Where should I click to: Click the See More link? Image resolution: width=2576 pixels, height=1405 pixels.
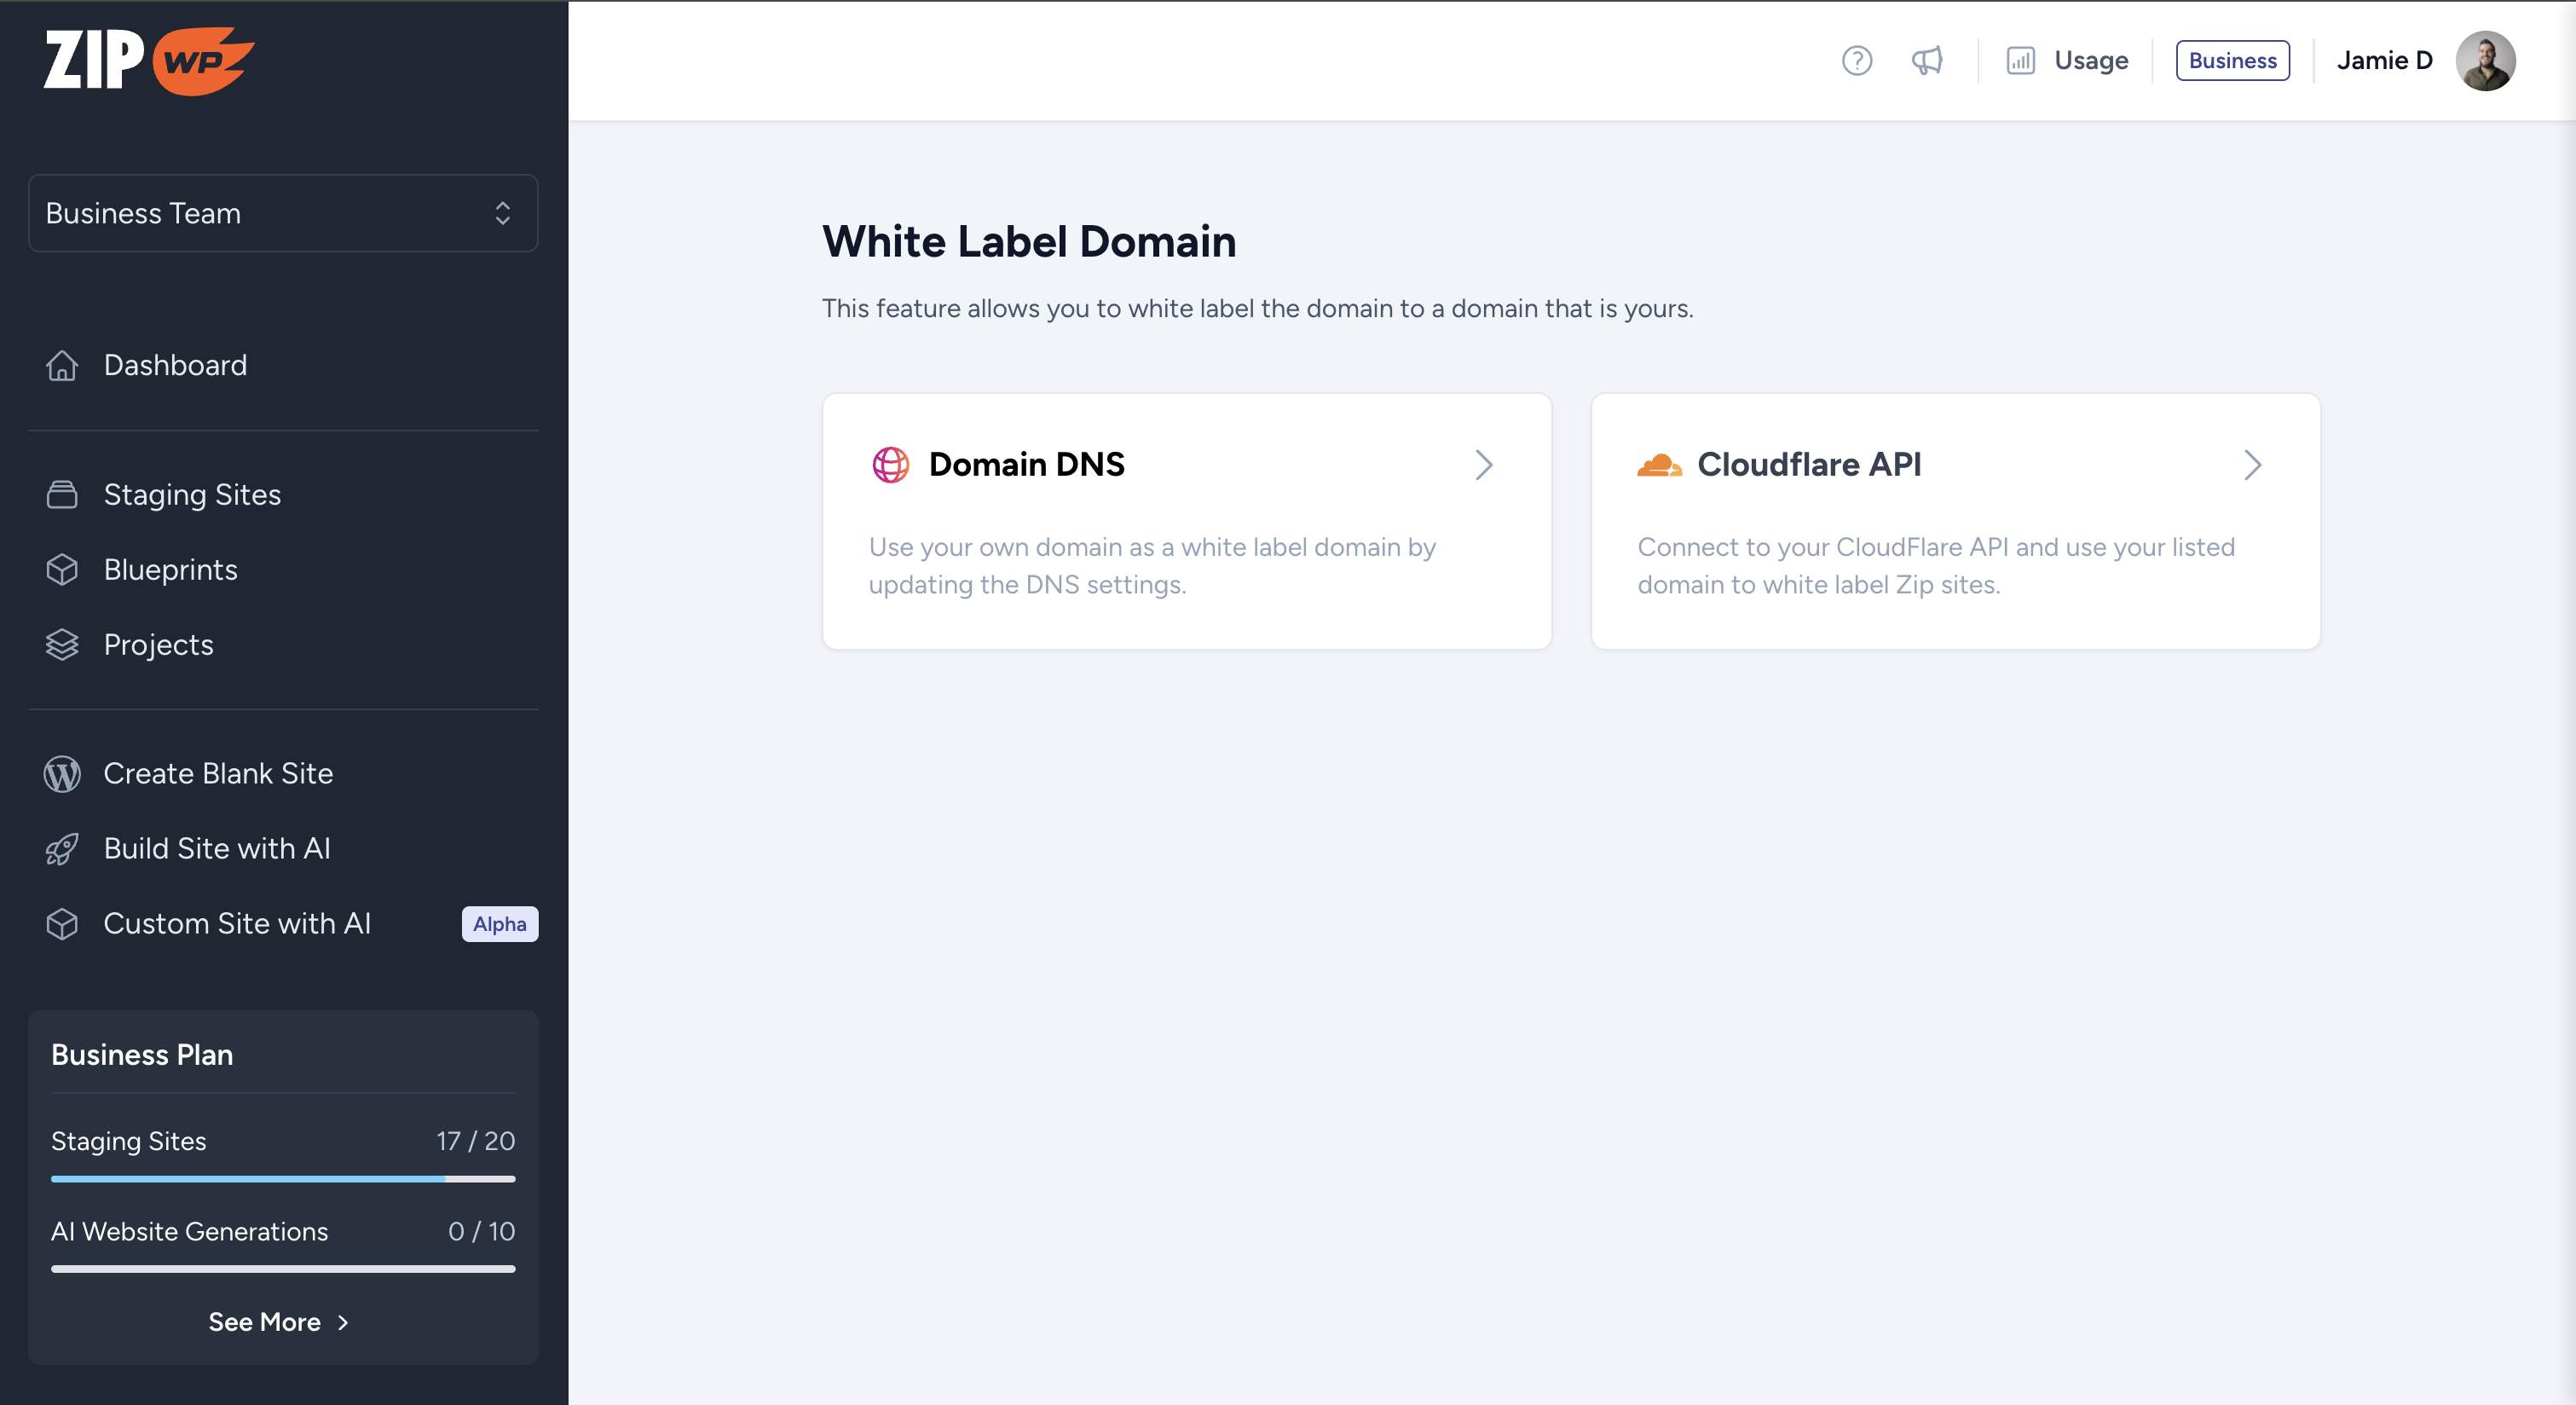click(x=278, y=1322)
